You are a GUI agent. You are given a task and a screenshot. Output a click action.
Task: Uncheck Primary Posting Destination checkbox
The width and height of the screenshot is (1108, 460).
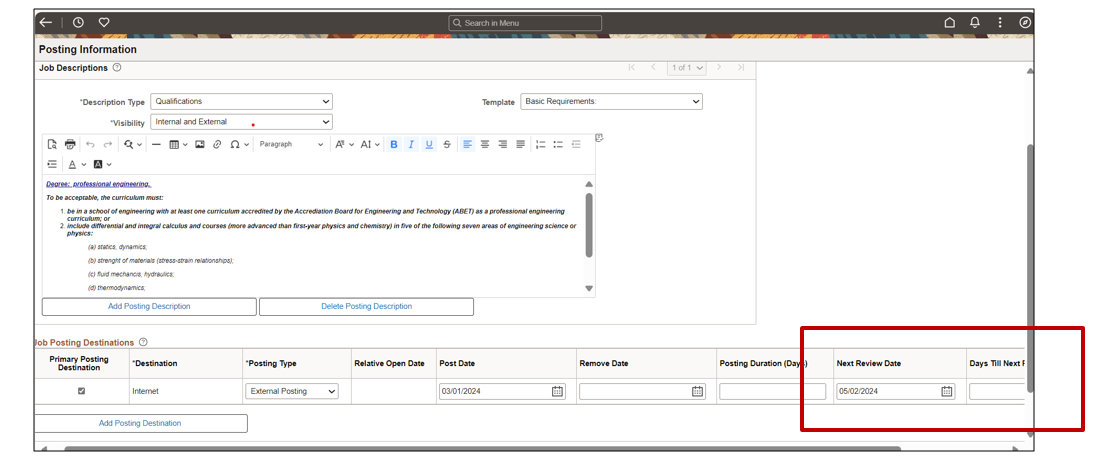click(x=81, y=391)
